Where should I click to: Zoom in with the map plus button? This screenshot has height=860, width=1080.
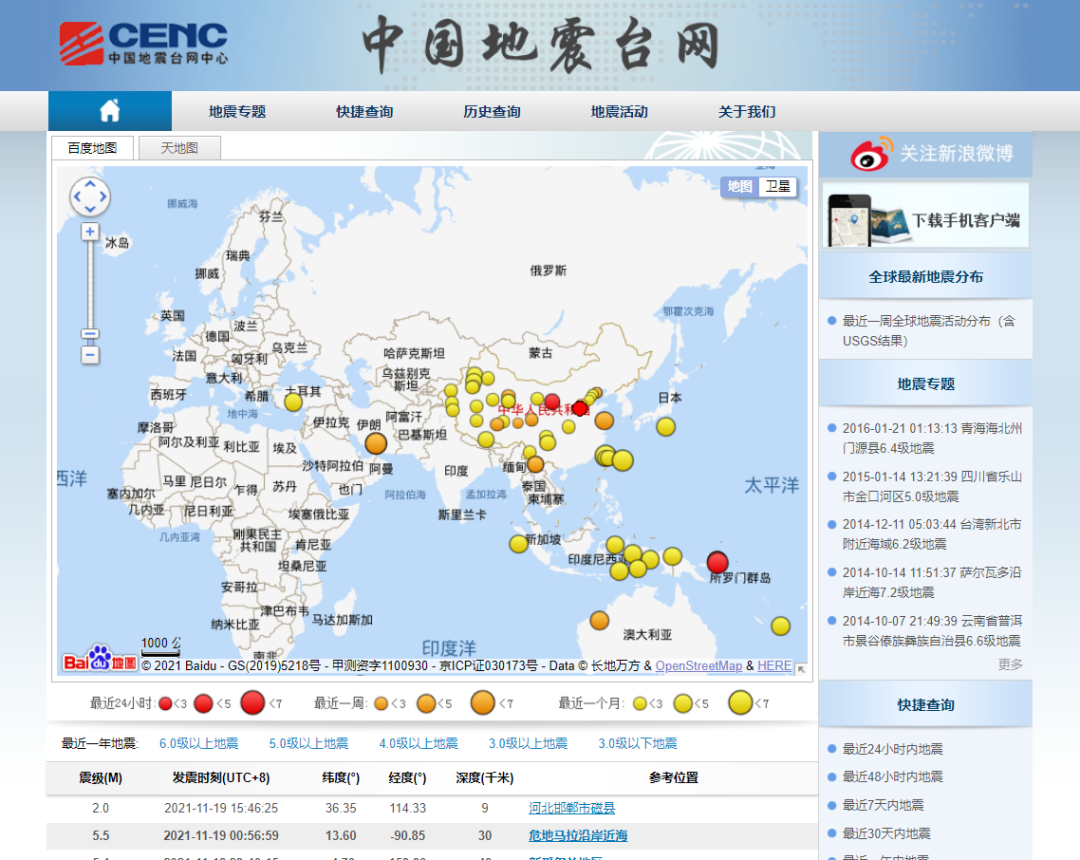(90, 232)
